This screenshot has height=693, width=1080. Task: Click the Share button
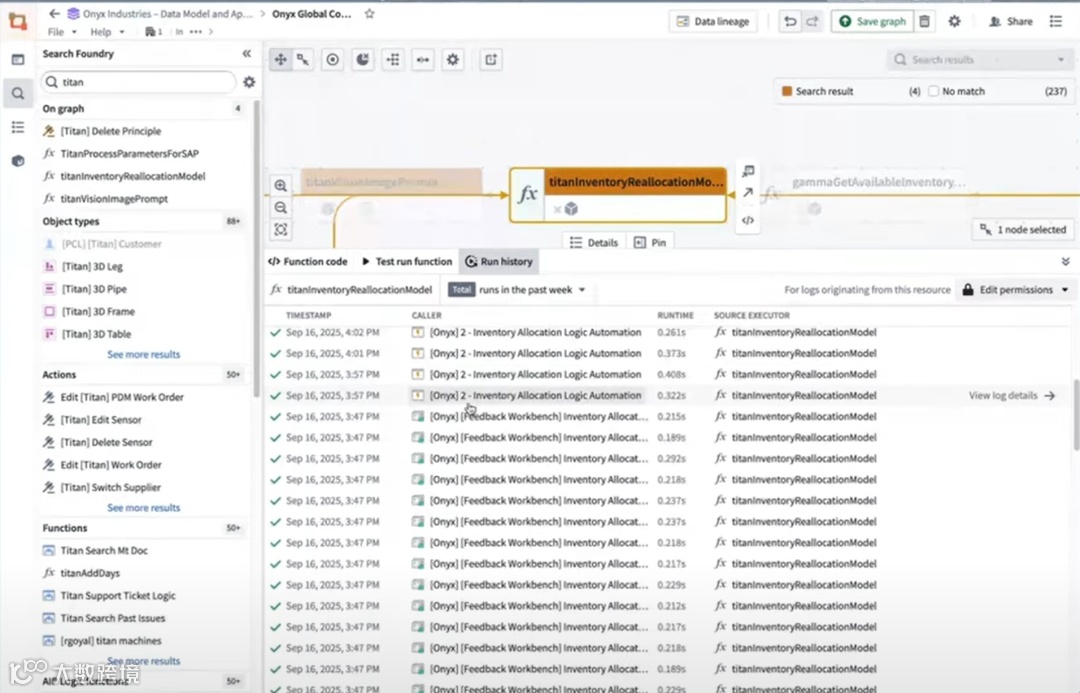pyautogui.click(x=1010, y=21)
